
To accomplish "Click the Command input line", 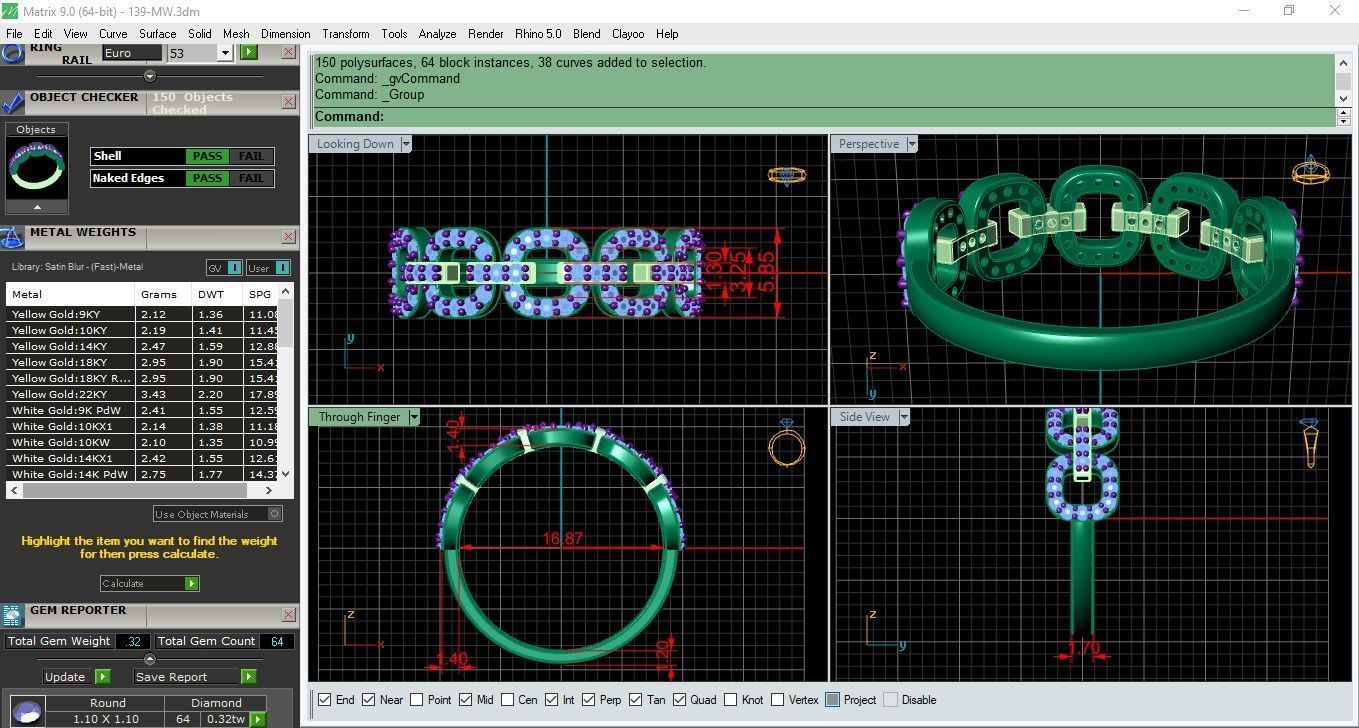I will [x=825, y=117].
